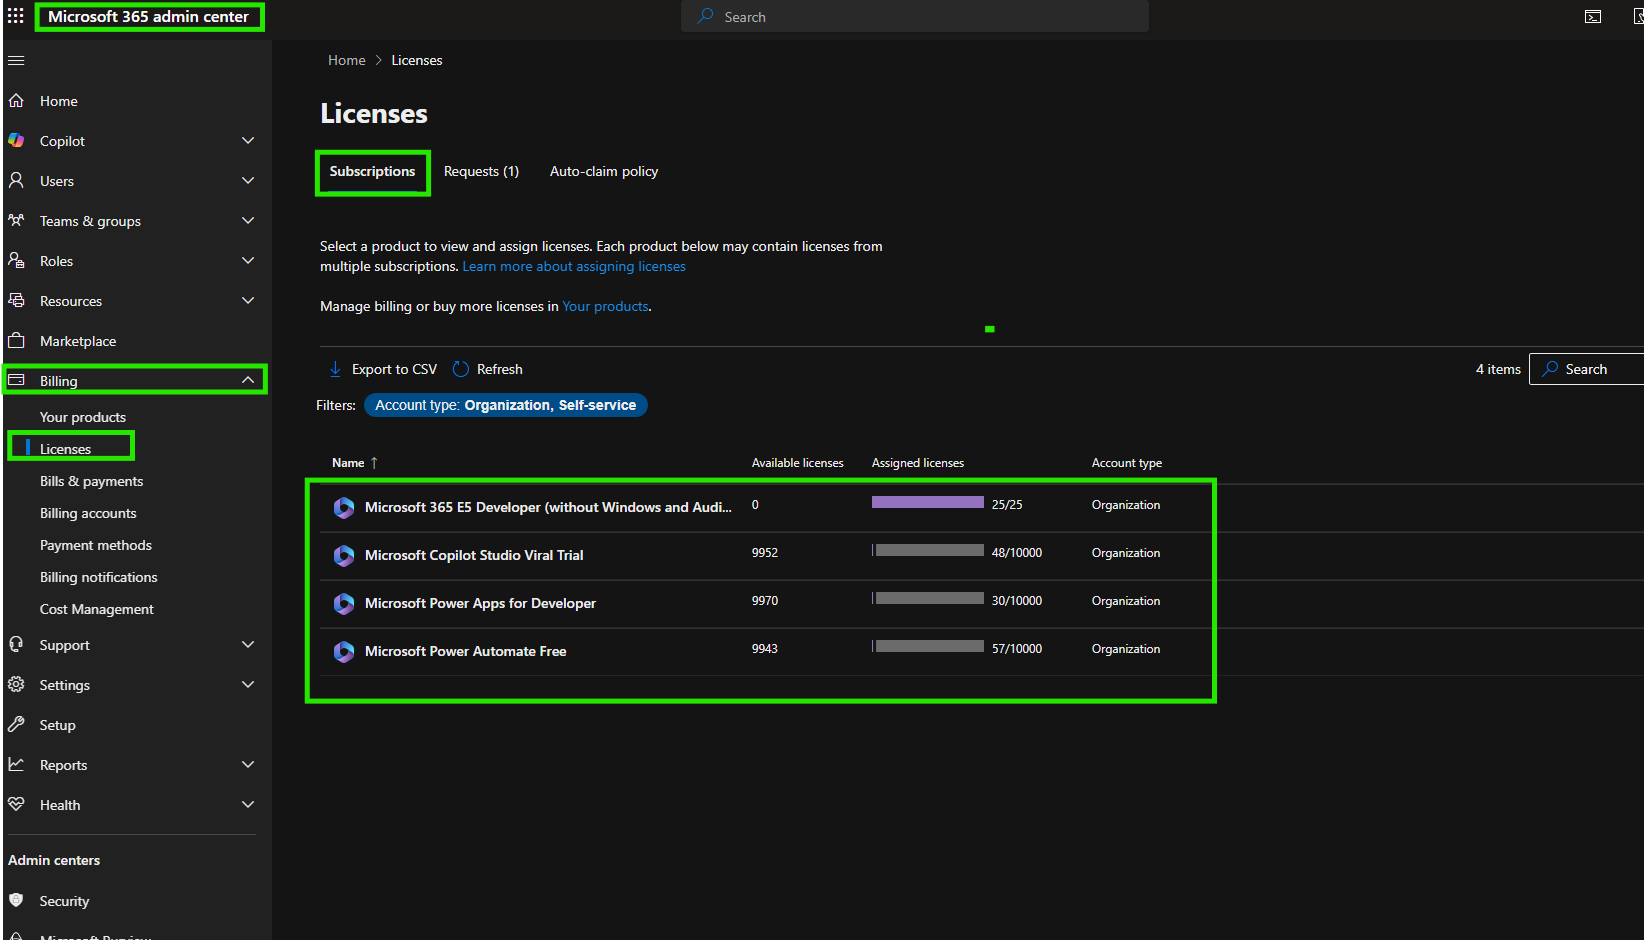Expand the Roles menu chevron
The width and height of the screenshot is (1644, 940).
tap(248, 261)
